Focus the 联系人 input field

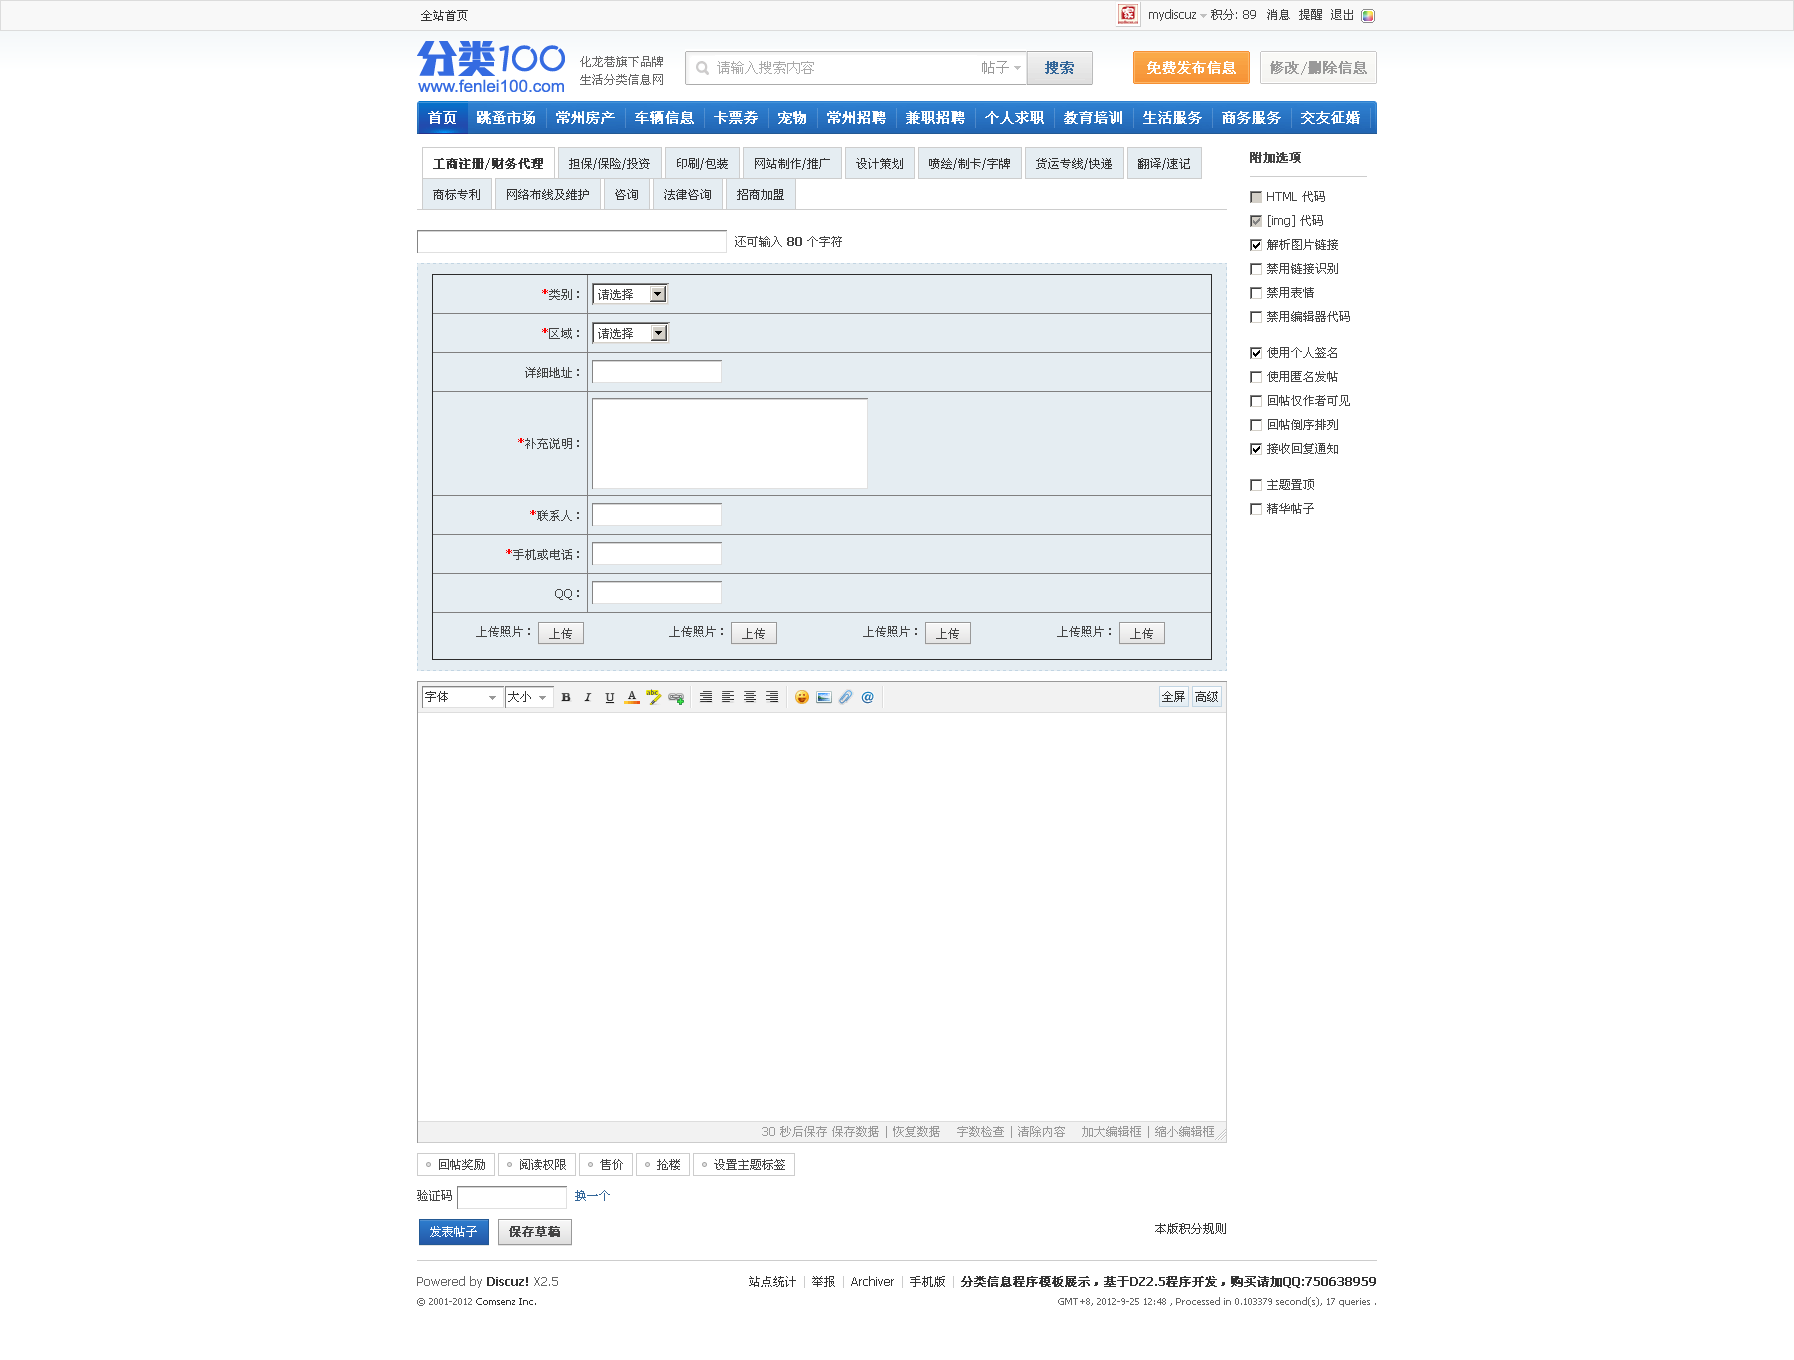[x=657, y=515]
